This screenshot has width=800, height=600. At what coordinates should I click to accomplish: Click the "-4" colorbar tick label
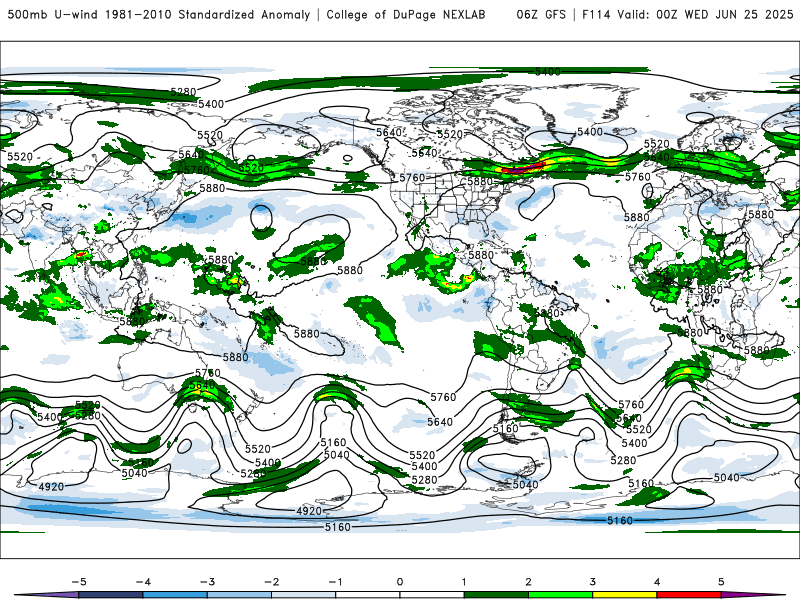pos(143,582)
